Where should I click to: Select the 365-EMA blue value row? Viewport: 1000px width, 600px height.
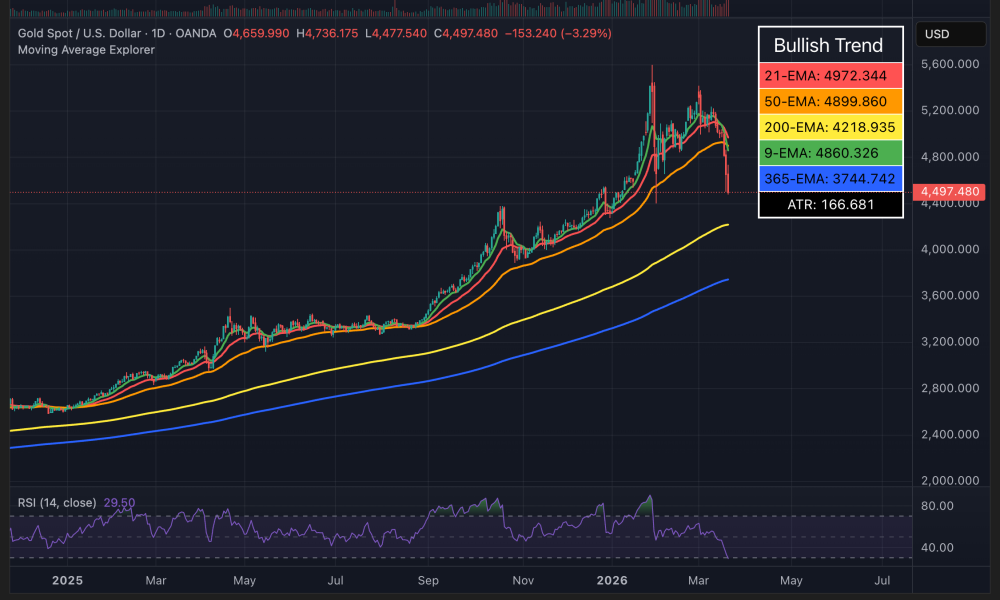829,179
